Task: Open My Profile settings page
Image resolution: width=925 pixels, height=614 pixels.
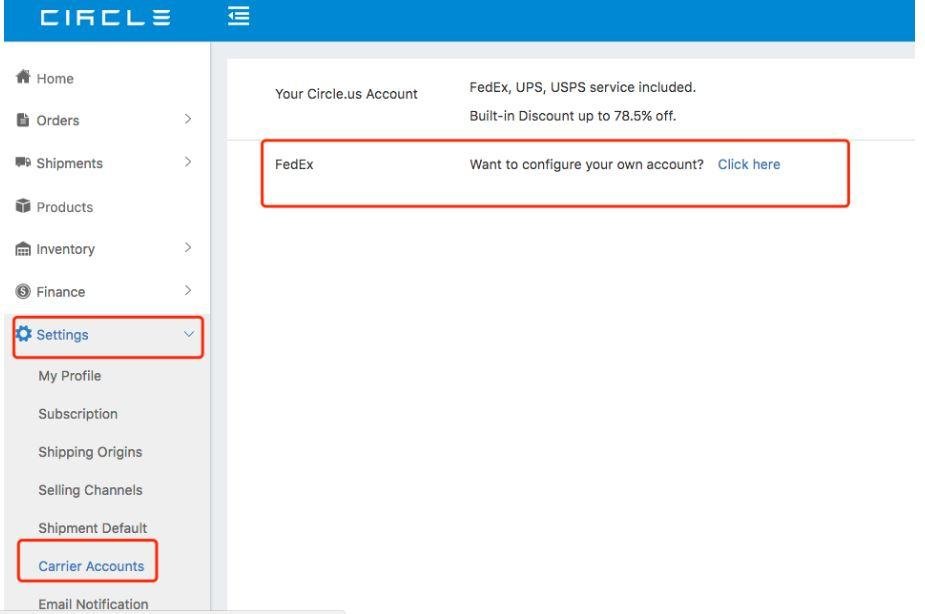Action: 70,376
